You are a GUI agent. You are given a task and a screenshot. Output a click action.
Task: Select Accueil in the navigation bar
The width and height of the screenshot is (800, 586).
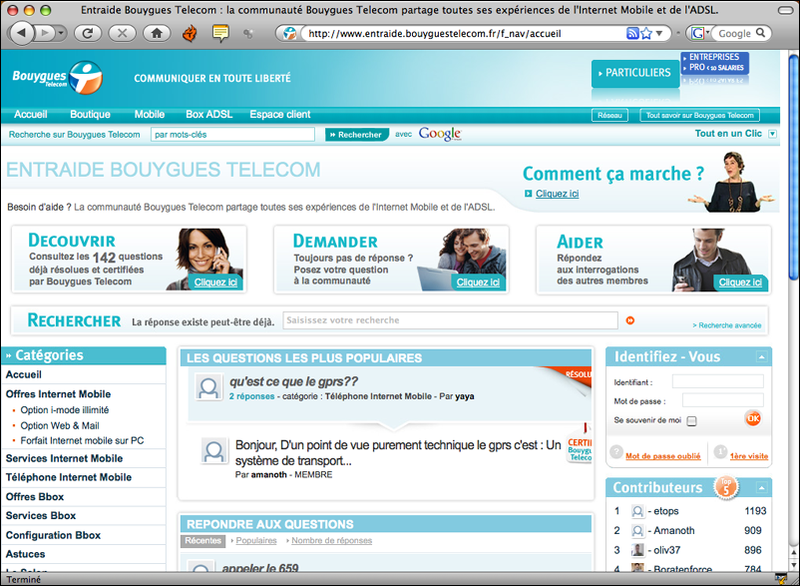[x=31, y=114]
